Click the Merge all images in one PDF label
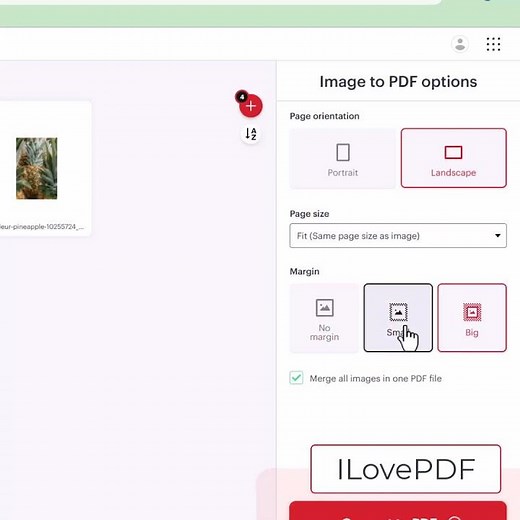The image size is (520, 520). coord(376,378)
